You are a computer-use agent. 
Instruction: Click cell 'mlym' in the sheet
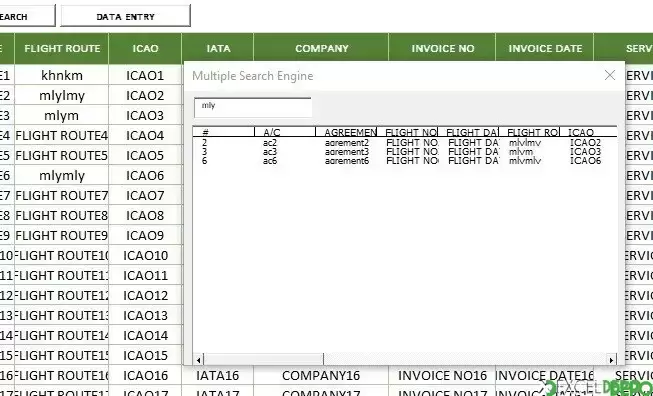click(62, 115)
